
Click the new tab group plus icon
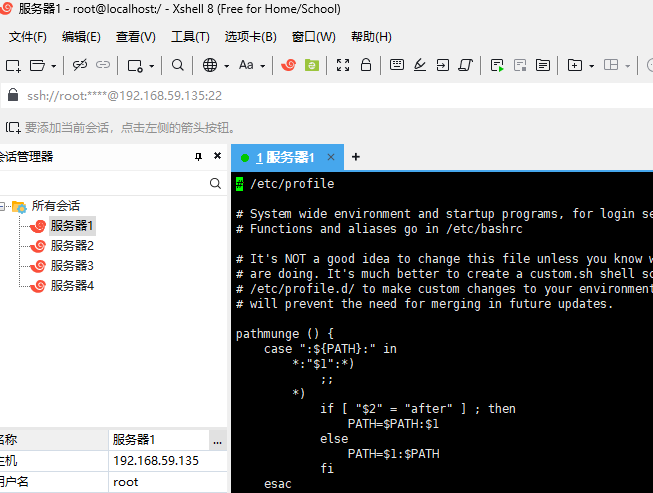coord(575,65)
